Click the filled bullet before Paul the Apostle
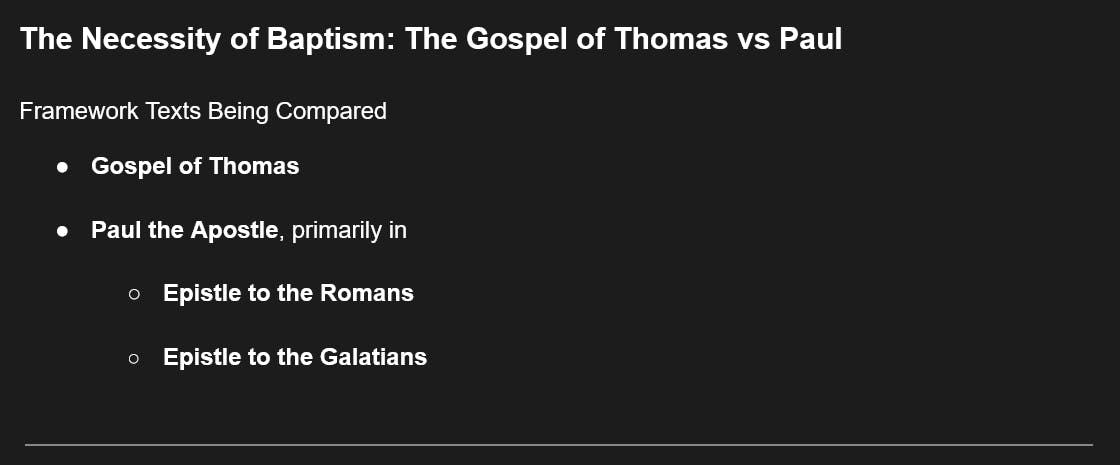Viewport: 1120px width, 465px height. [x=62, y=231]
